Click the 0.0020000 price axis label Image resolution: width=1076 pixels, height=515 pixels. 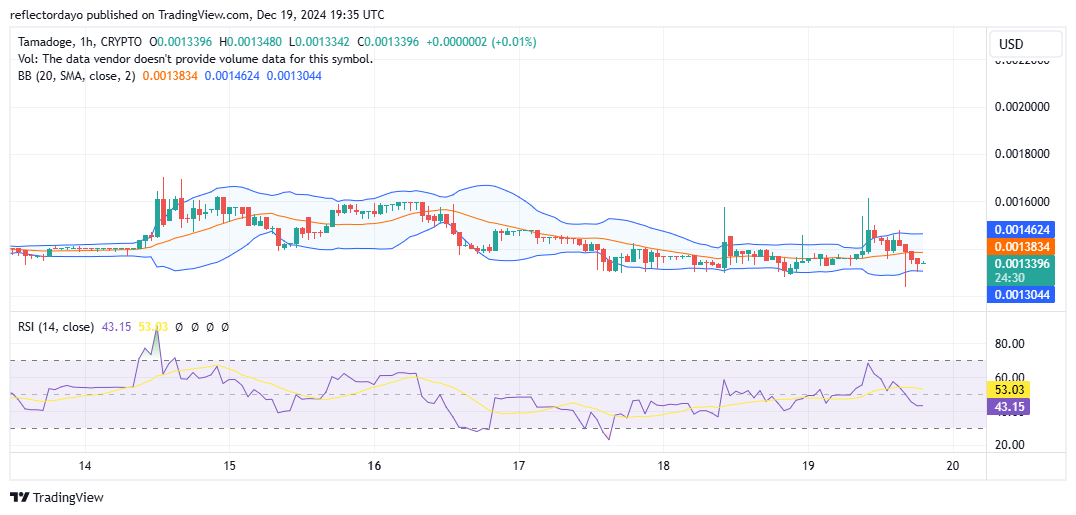pyautogui.click(x=1022, y=107)
